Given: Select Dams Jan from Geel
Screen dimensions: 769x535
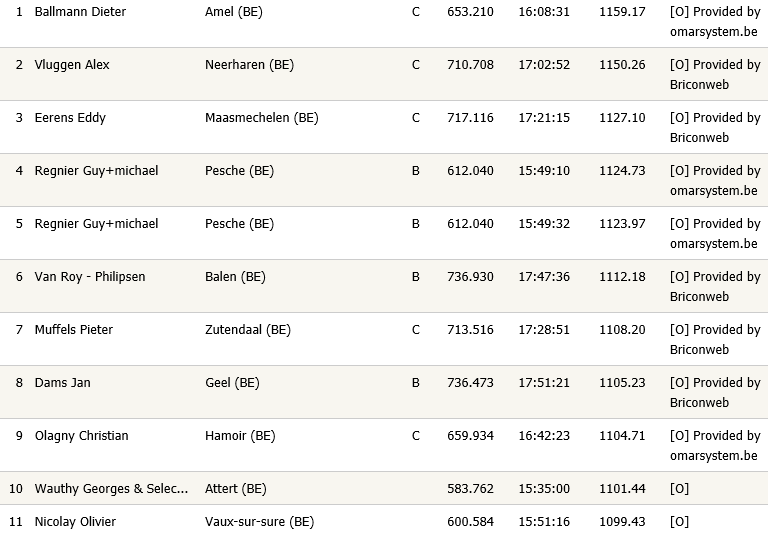Looking at the screenshot, I should [62, 382].
